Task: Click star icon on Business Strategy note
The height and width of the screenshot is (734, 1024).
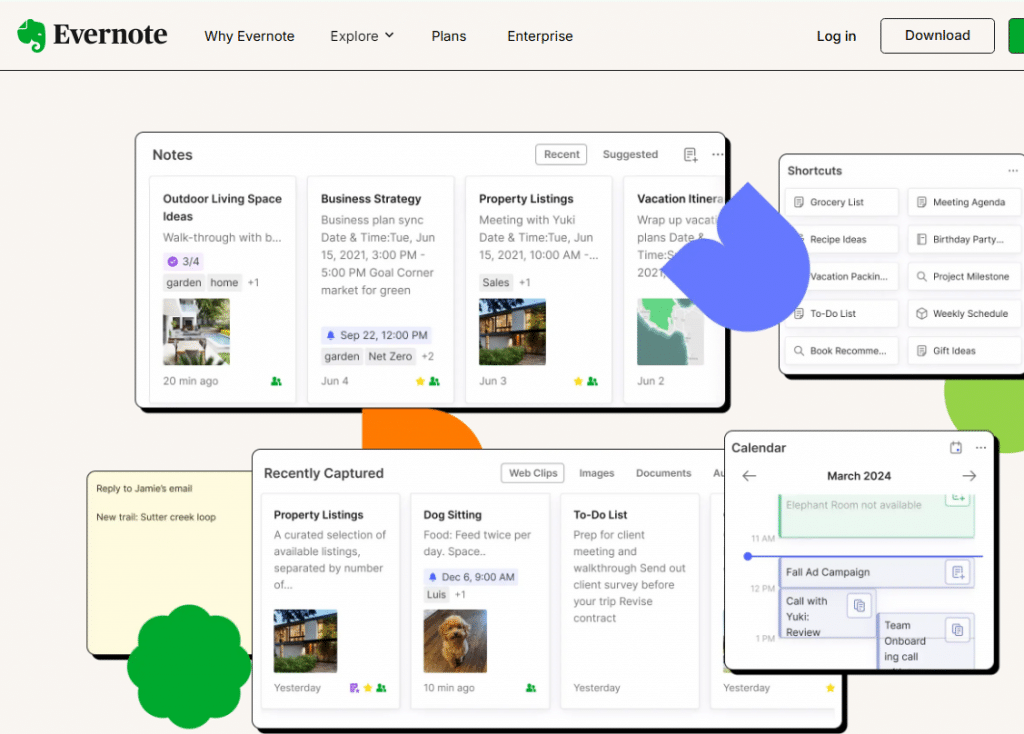Action: 420,381
